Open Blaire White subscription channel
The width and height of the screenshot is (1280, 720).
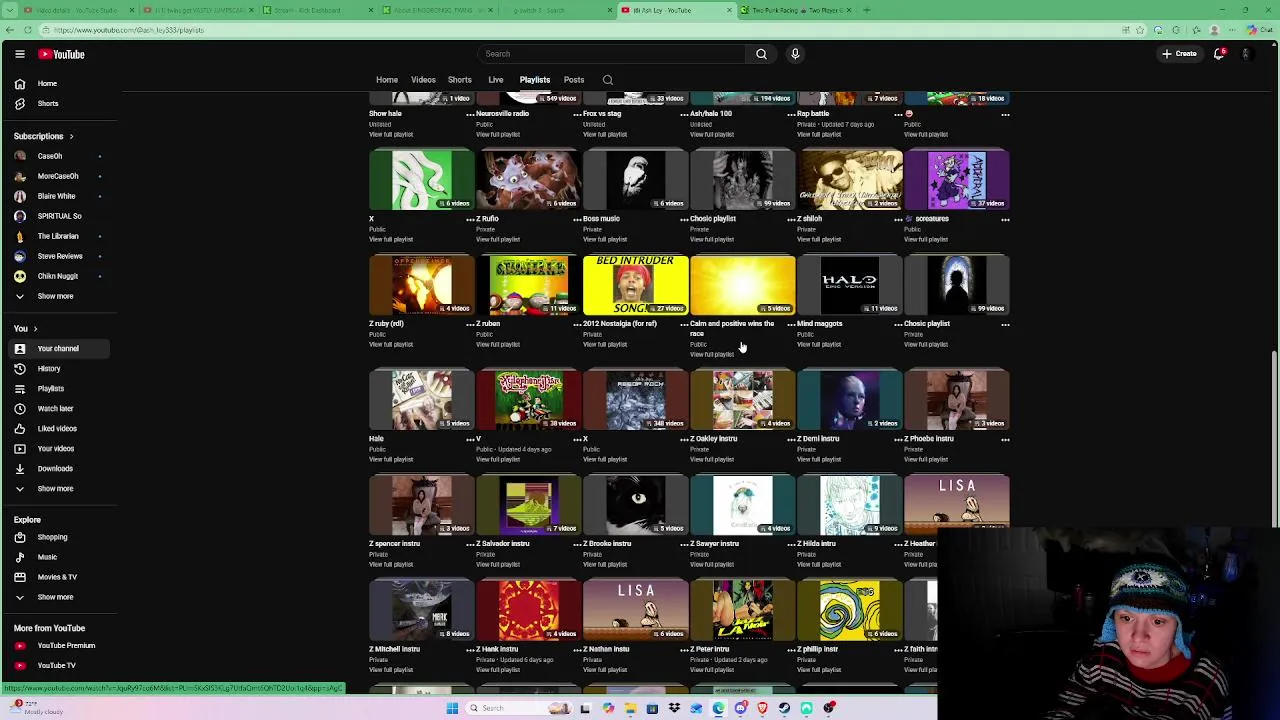57,196
